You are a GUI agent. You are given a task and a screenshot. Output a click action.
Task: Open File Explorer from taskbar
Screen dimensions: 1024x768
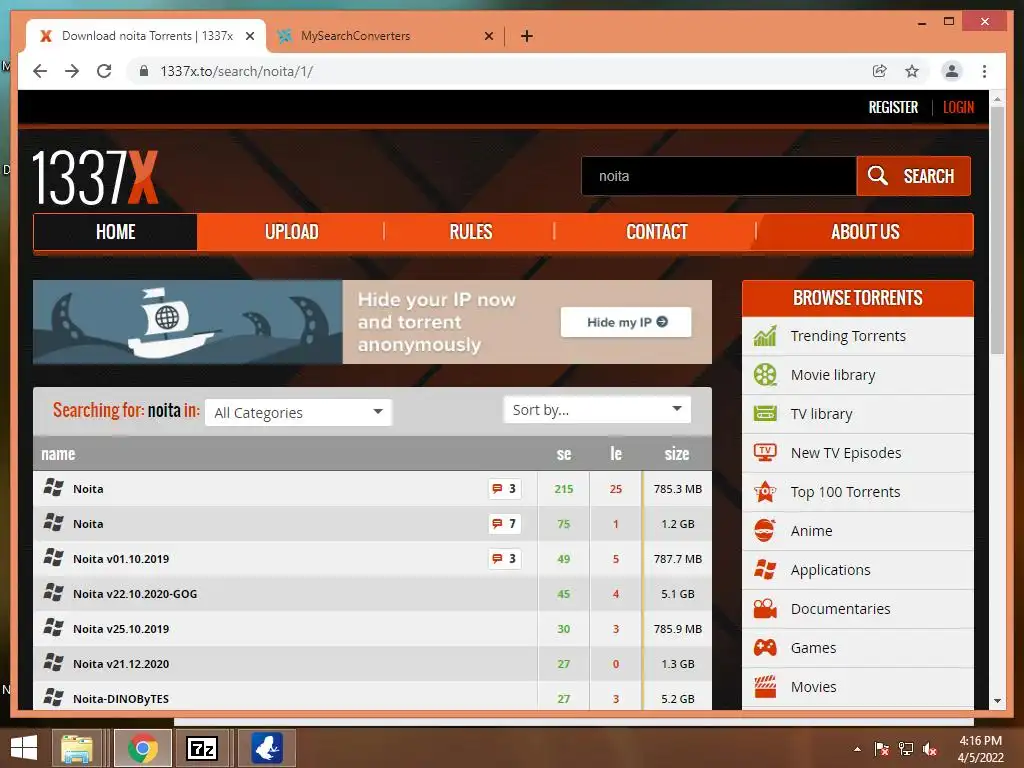point(77,748)
